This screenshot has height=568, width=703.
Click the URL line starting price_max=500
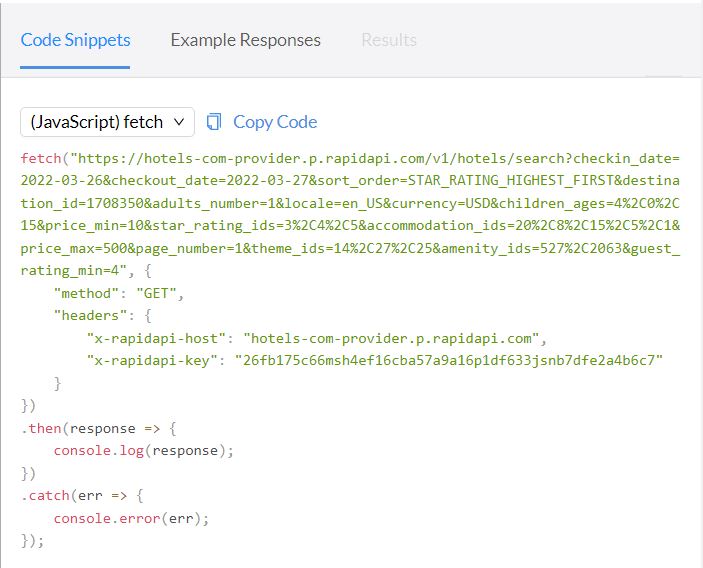350,248
